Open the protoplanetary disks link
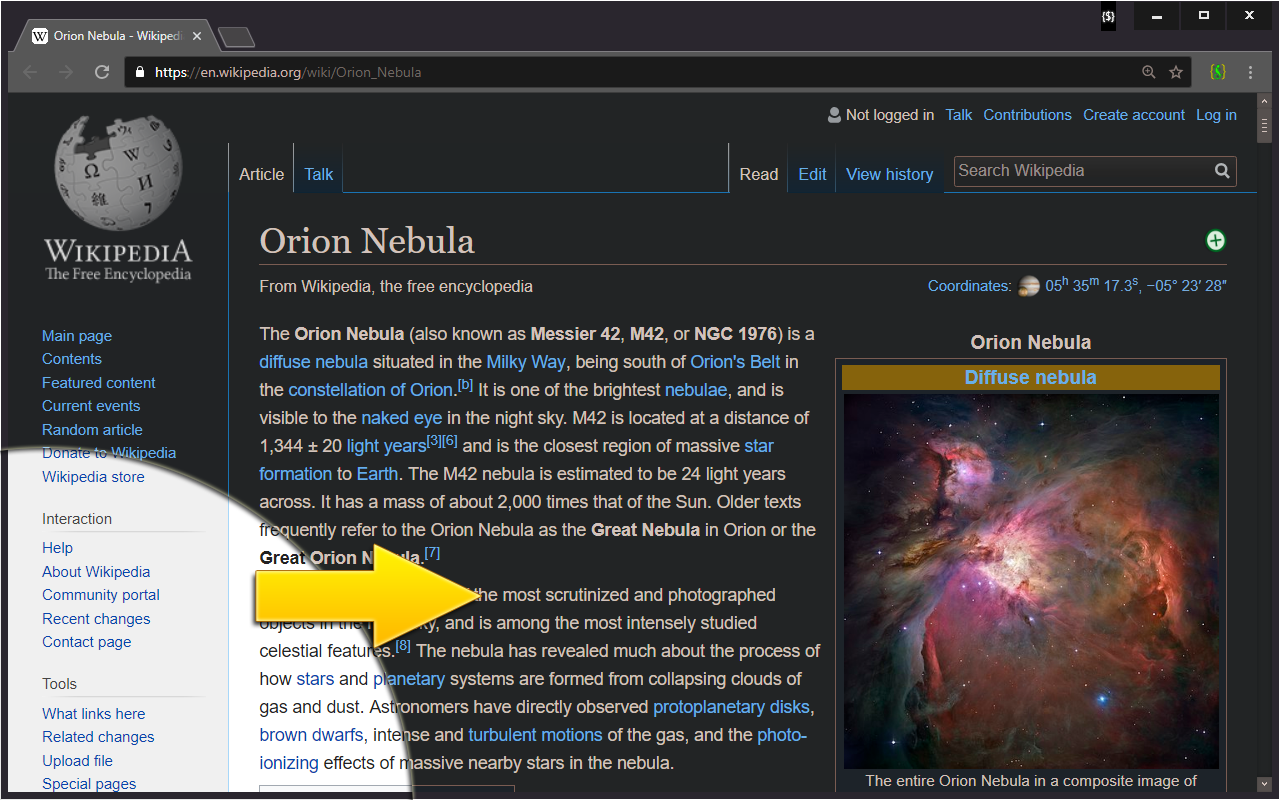The image size is (1280, 800). pyautogui.click(x=731, y=707)
